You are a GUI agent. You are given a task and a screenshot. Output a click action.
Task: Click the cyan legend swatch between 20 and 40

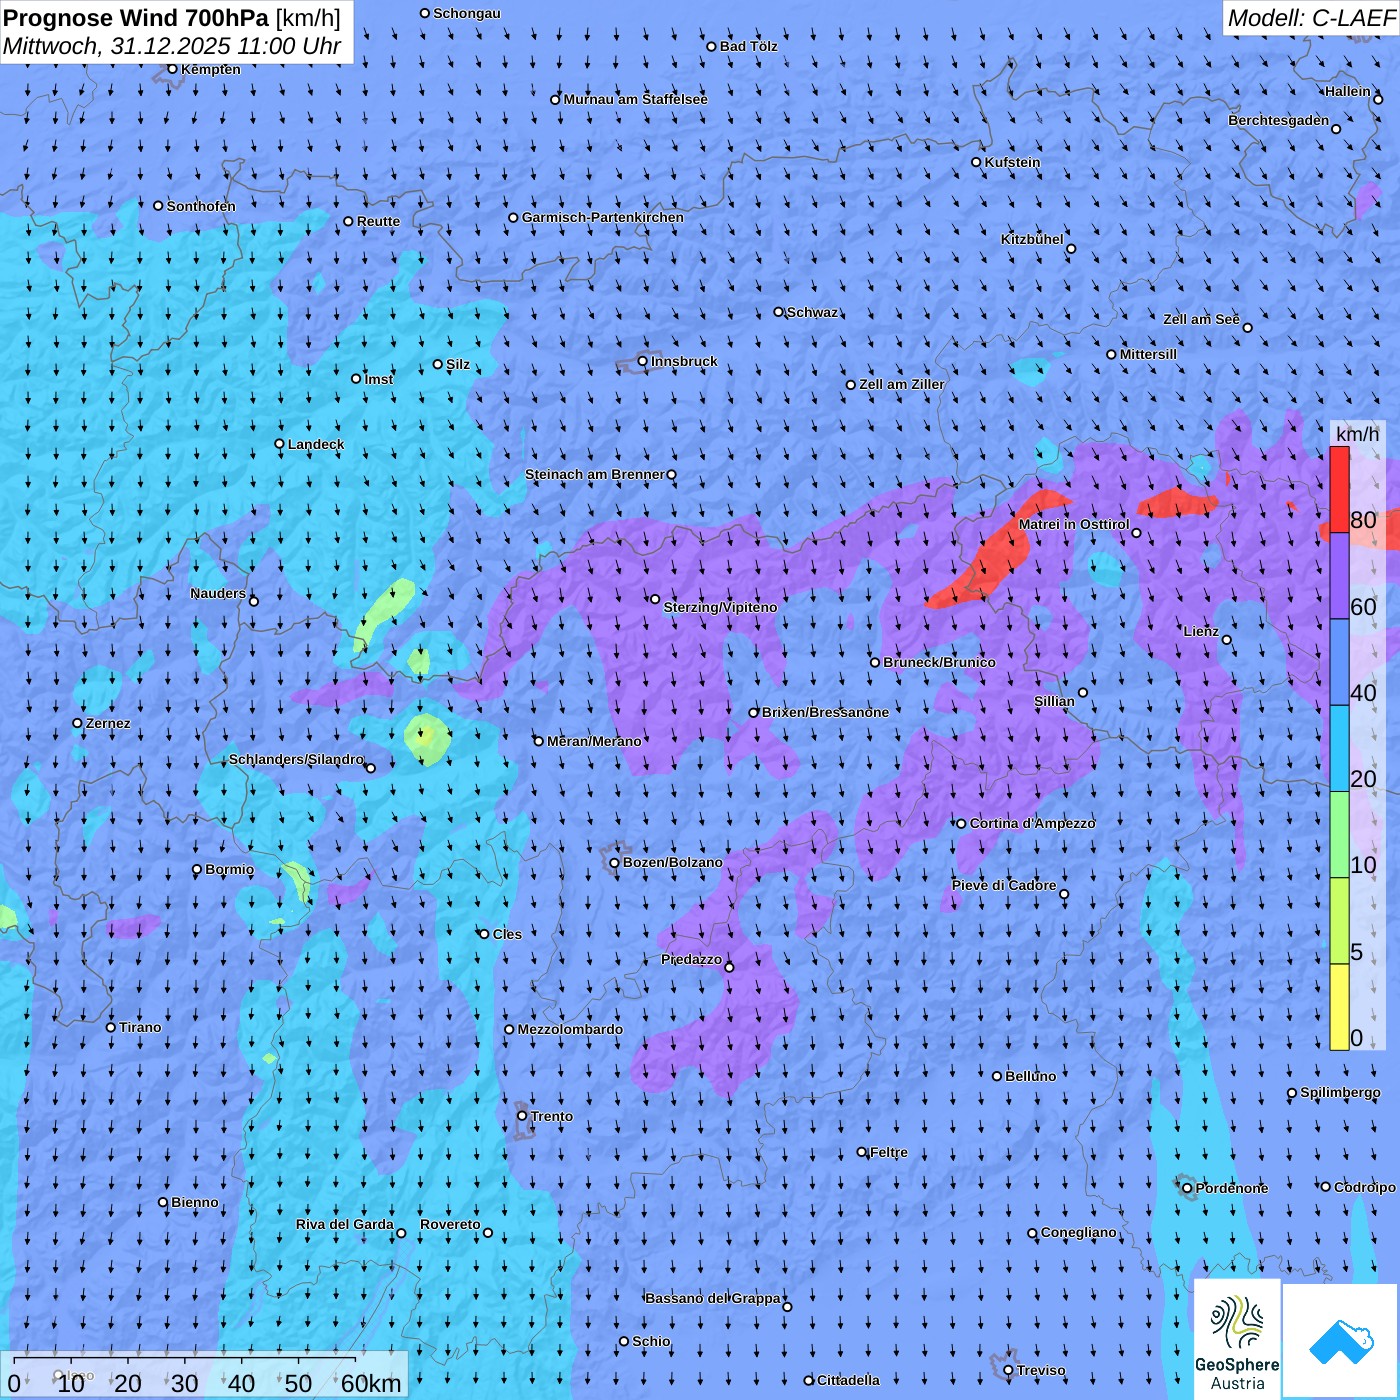[1339, 749]
